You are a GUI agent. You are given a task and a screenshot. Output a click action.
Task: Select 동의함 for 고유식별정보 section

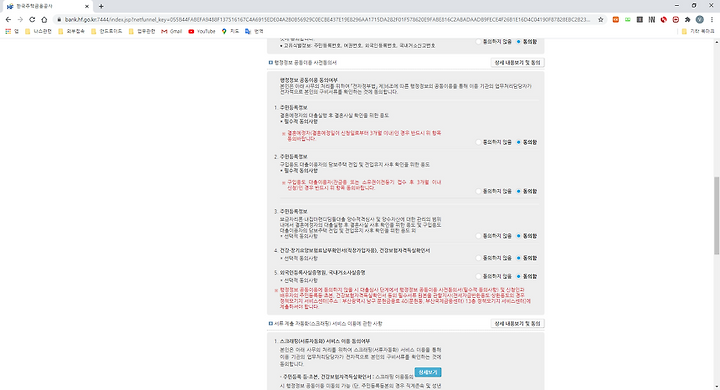tap(518, 42)
